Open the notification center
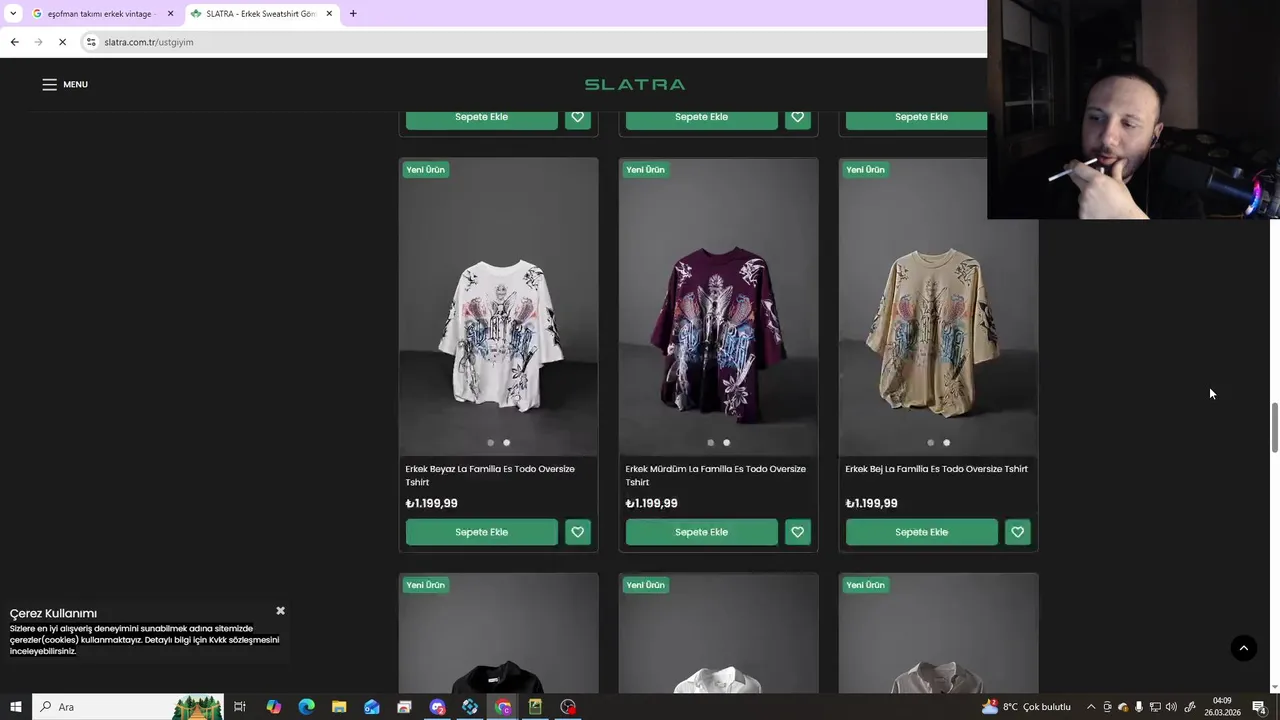Screen dimensions: 1280x720 1259,707
